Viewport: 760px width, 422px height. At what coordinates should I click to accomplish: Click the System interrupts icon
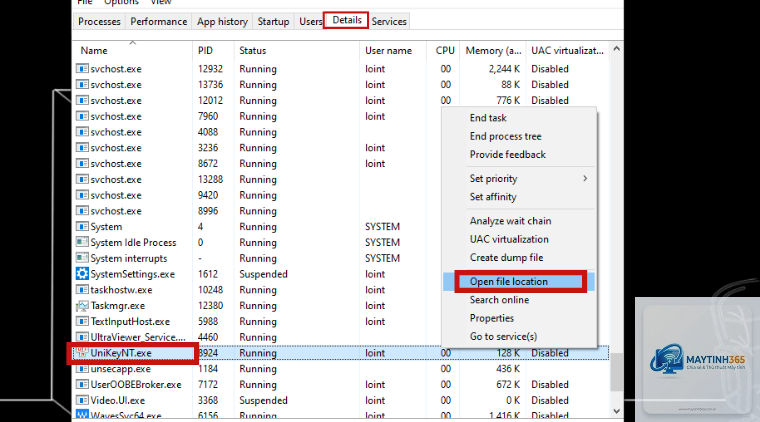(x=82, y=258)
